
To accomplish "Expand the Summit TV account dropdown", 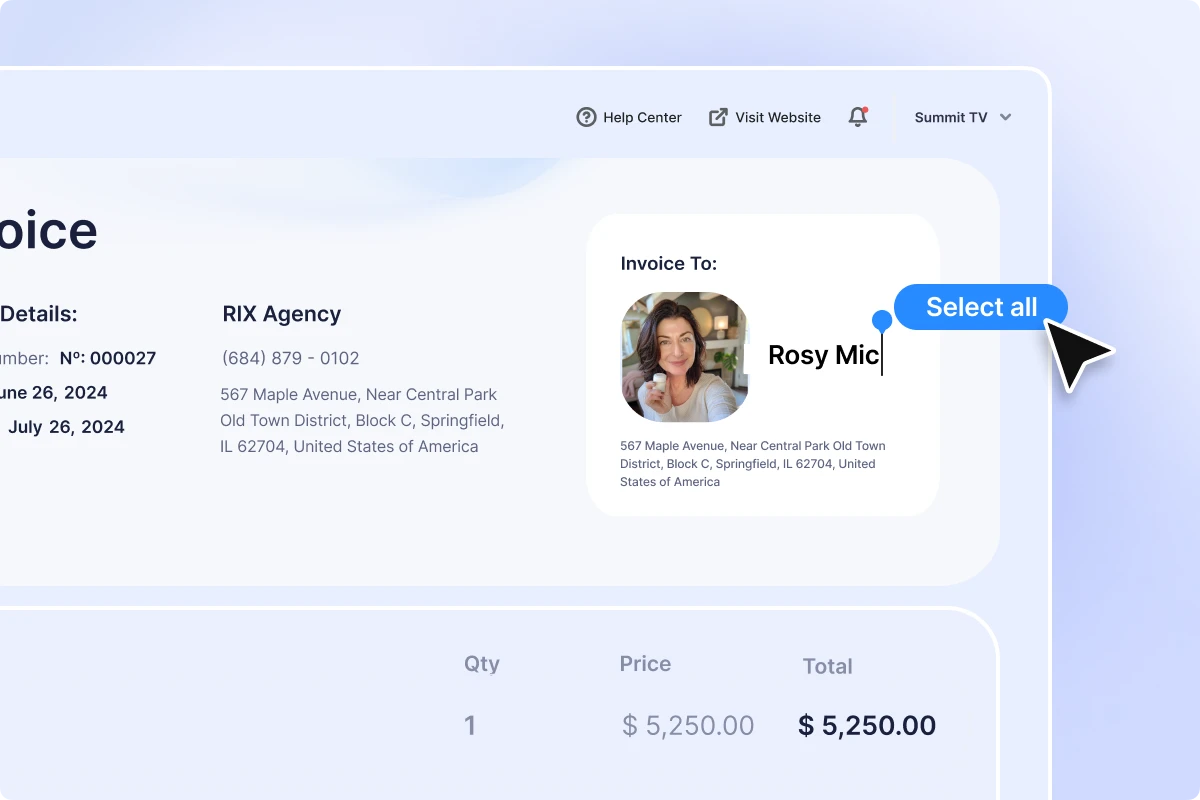I will point(963,117).
